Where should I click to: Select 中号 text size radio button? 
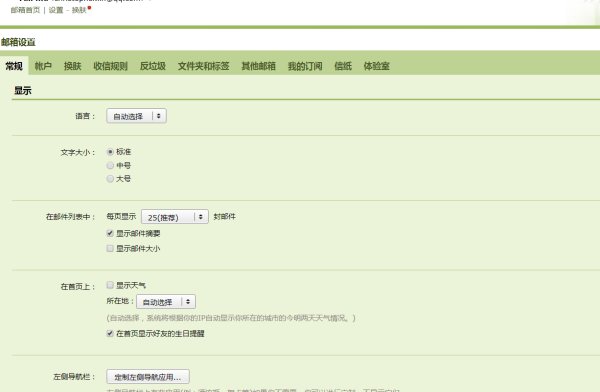coord(110,165)
